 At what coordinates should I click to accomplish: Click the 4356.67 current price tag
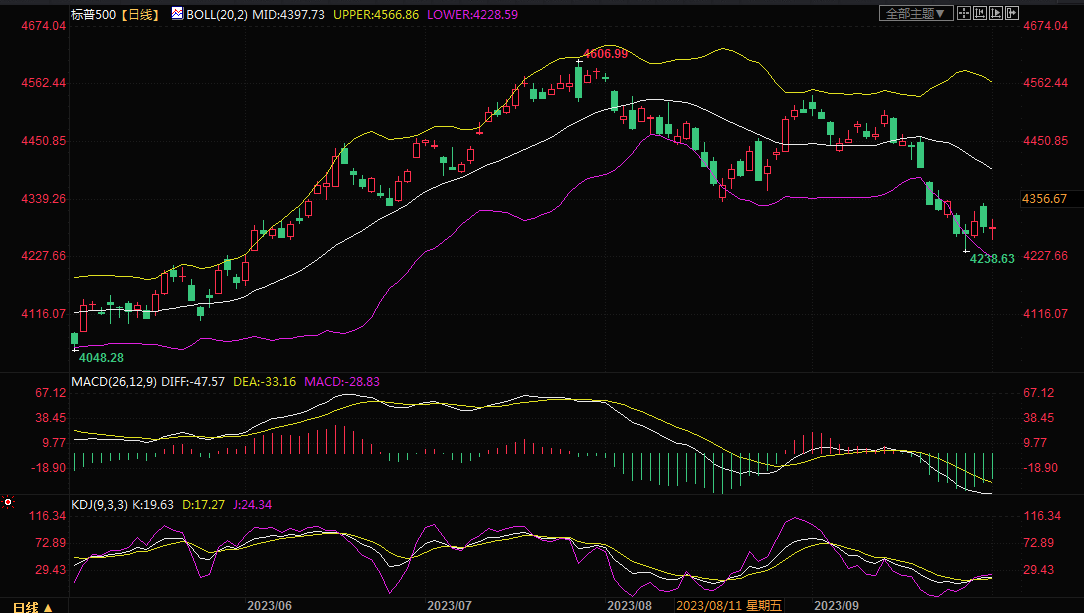click(x=1044, y=199)
